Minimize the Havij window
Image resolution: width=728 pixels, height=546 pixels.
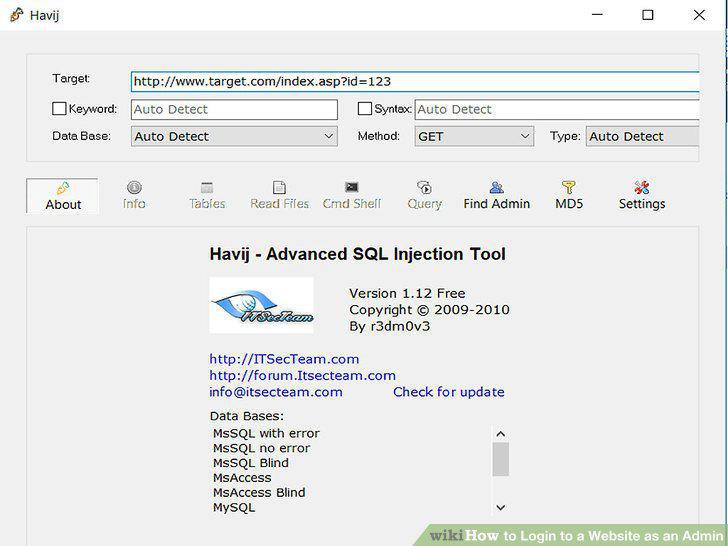[x=597, y=15]
